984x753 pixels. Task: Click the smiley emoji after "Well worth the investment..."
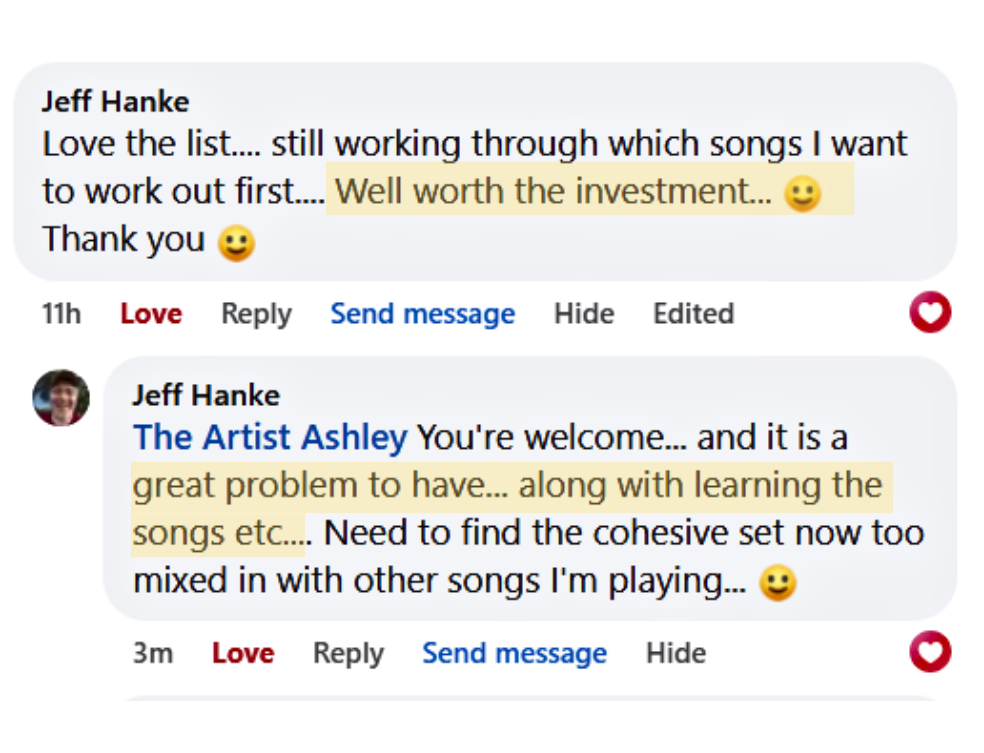[x=802, y=193]
